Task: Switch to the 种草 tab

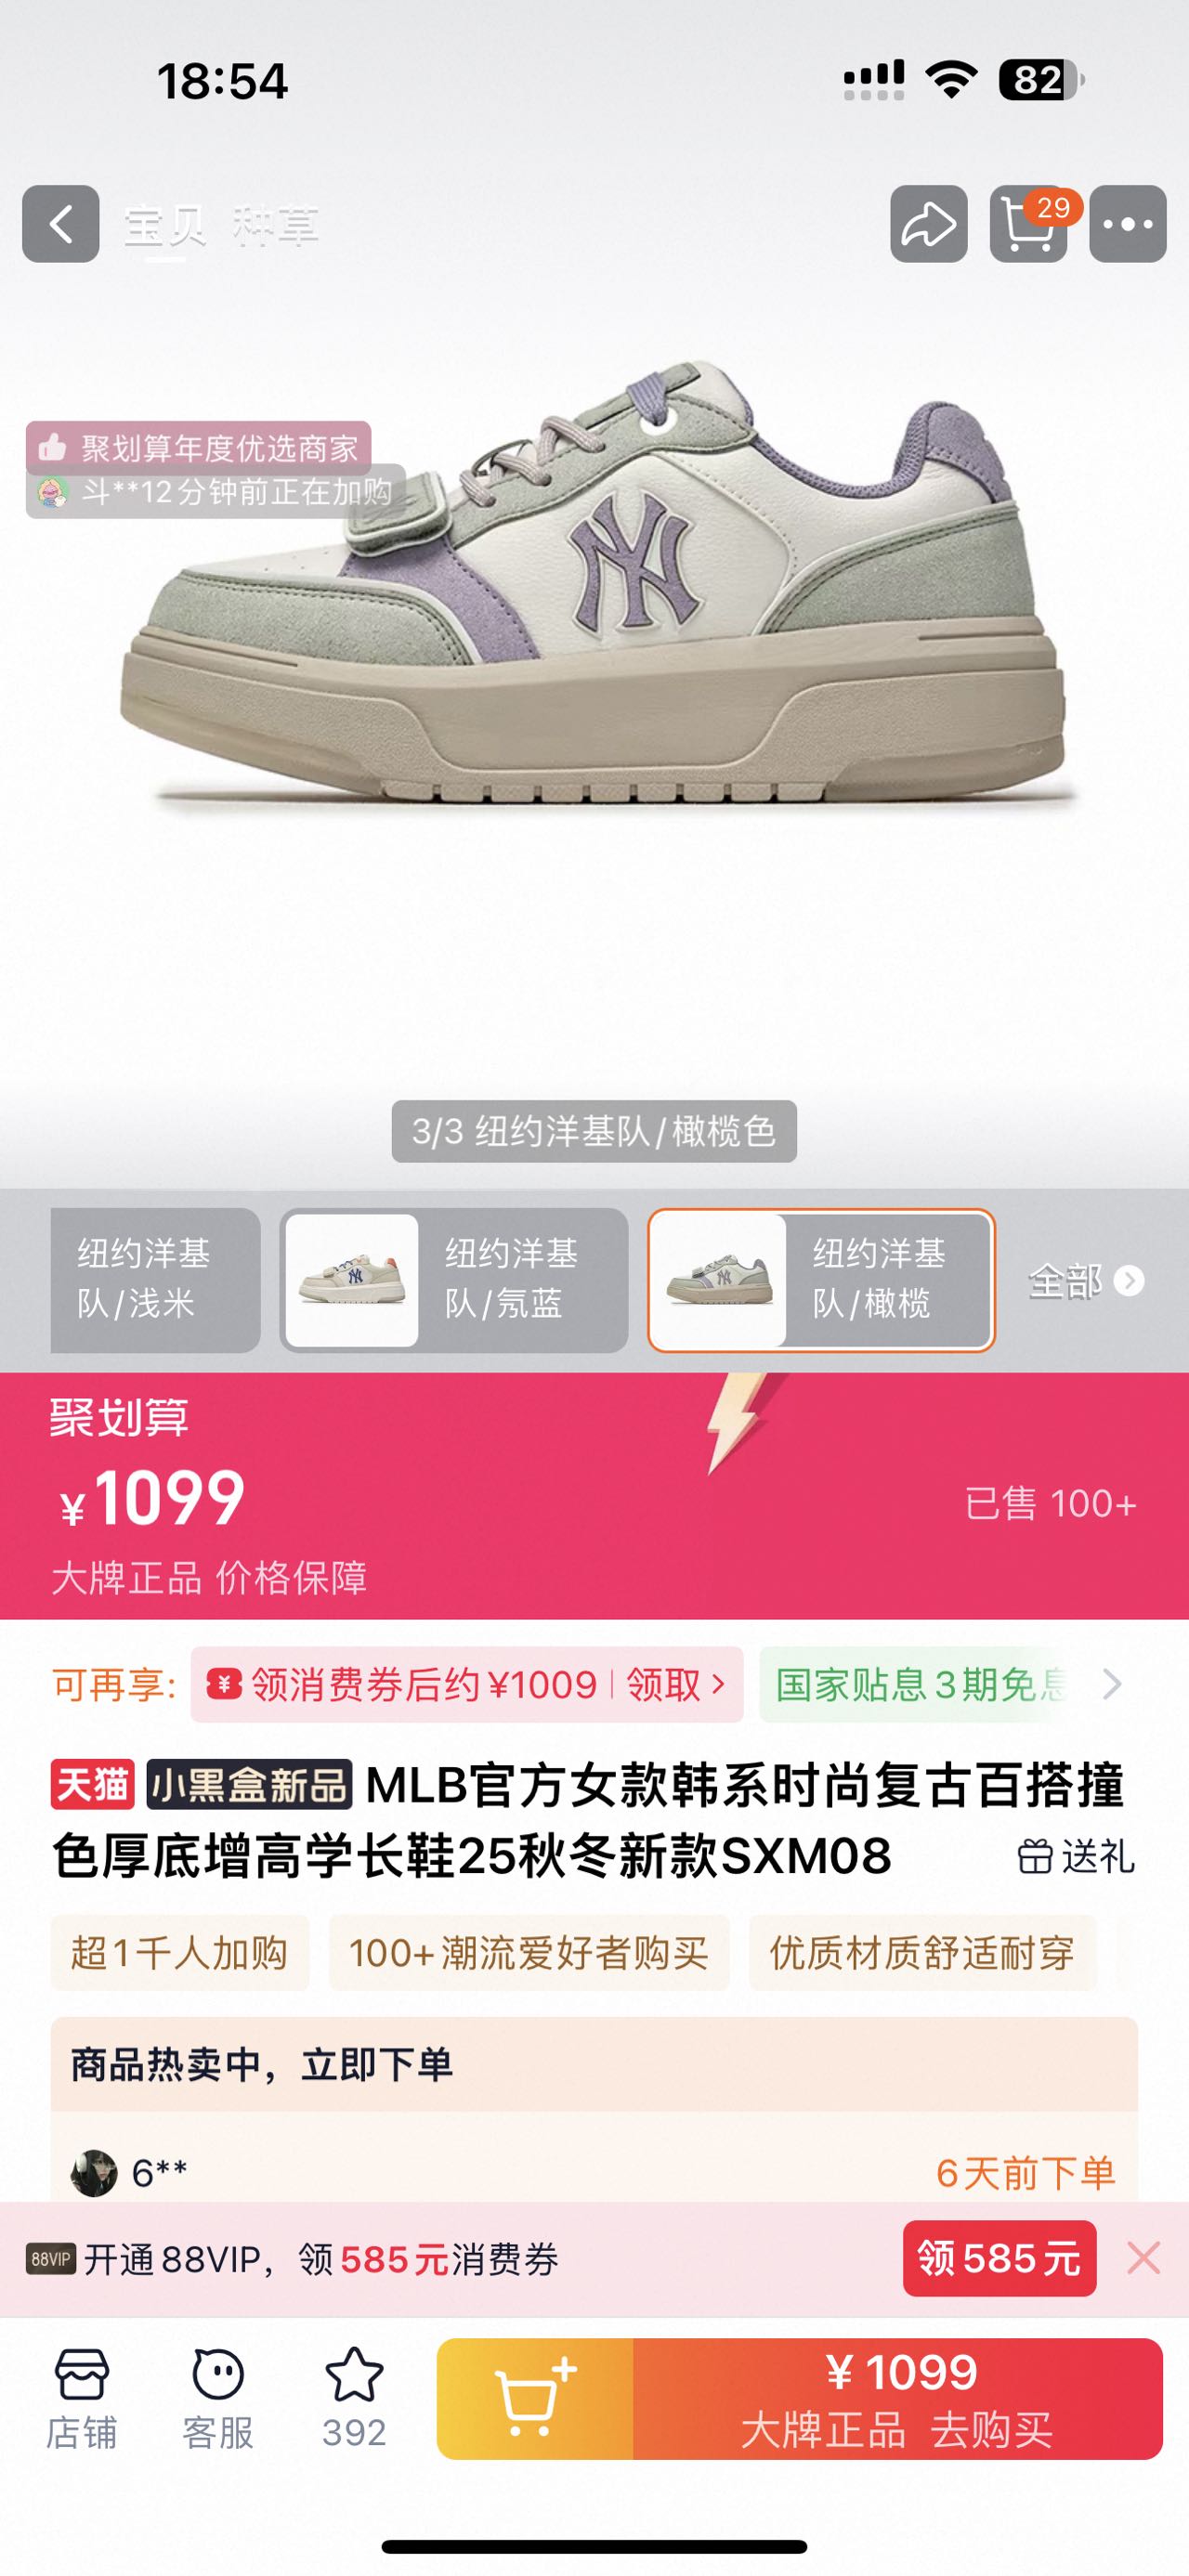Action: point(276,225)
